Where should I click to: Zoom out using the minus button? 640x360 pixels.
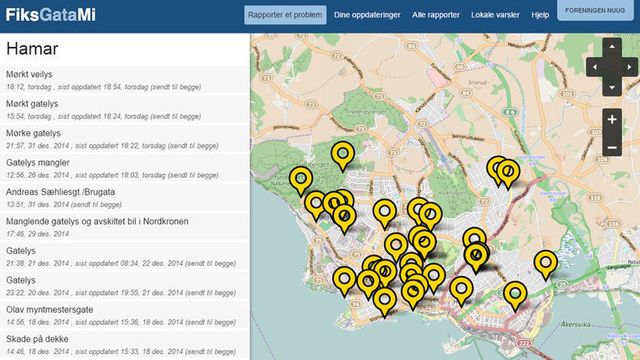[612, 147]
